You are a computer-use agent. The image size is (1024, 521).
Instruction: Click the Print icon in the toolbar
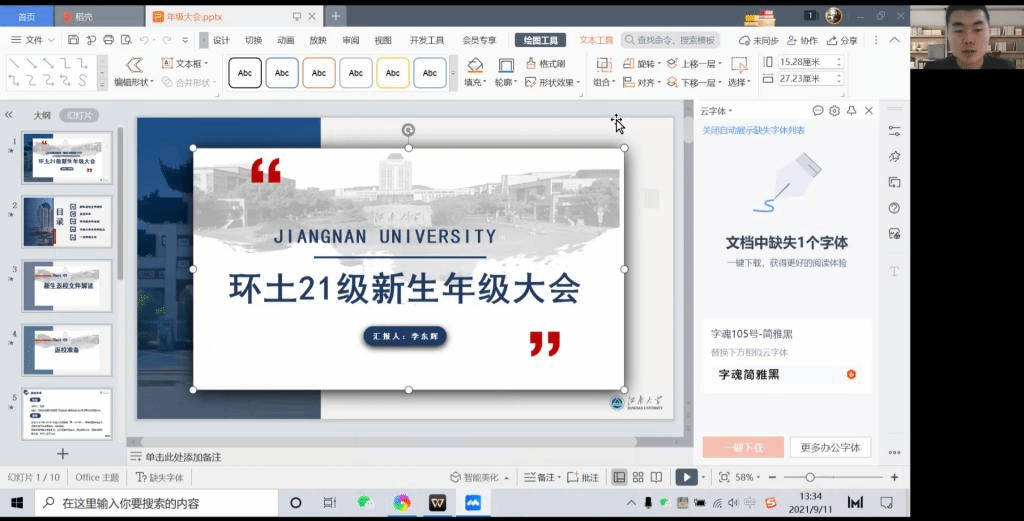(108, 40)
